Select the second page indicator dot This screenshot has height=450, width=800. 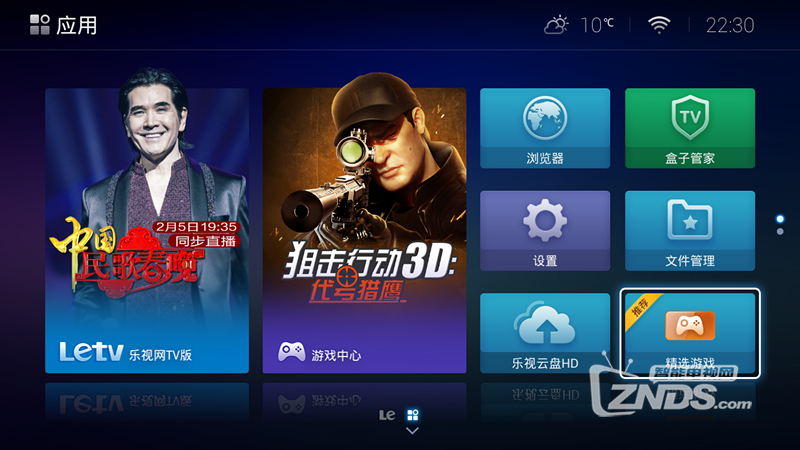tap(780, 232)
